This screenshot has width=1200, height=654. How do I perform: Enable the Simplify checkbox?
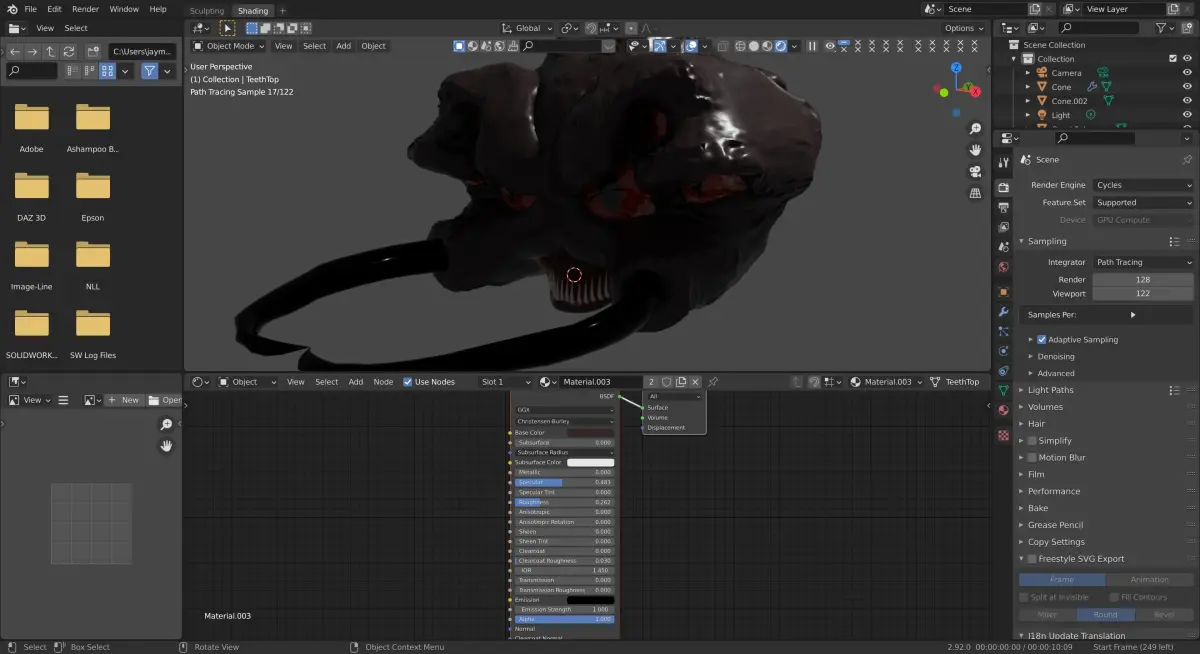coord(1031,441)
